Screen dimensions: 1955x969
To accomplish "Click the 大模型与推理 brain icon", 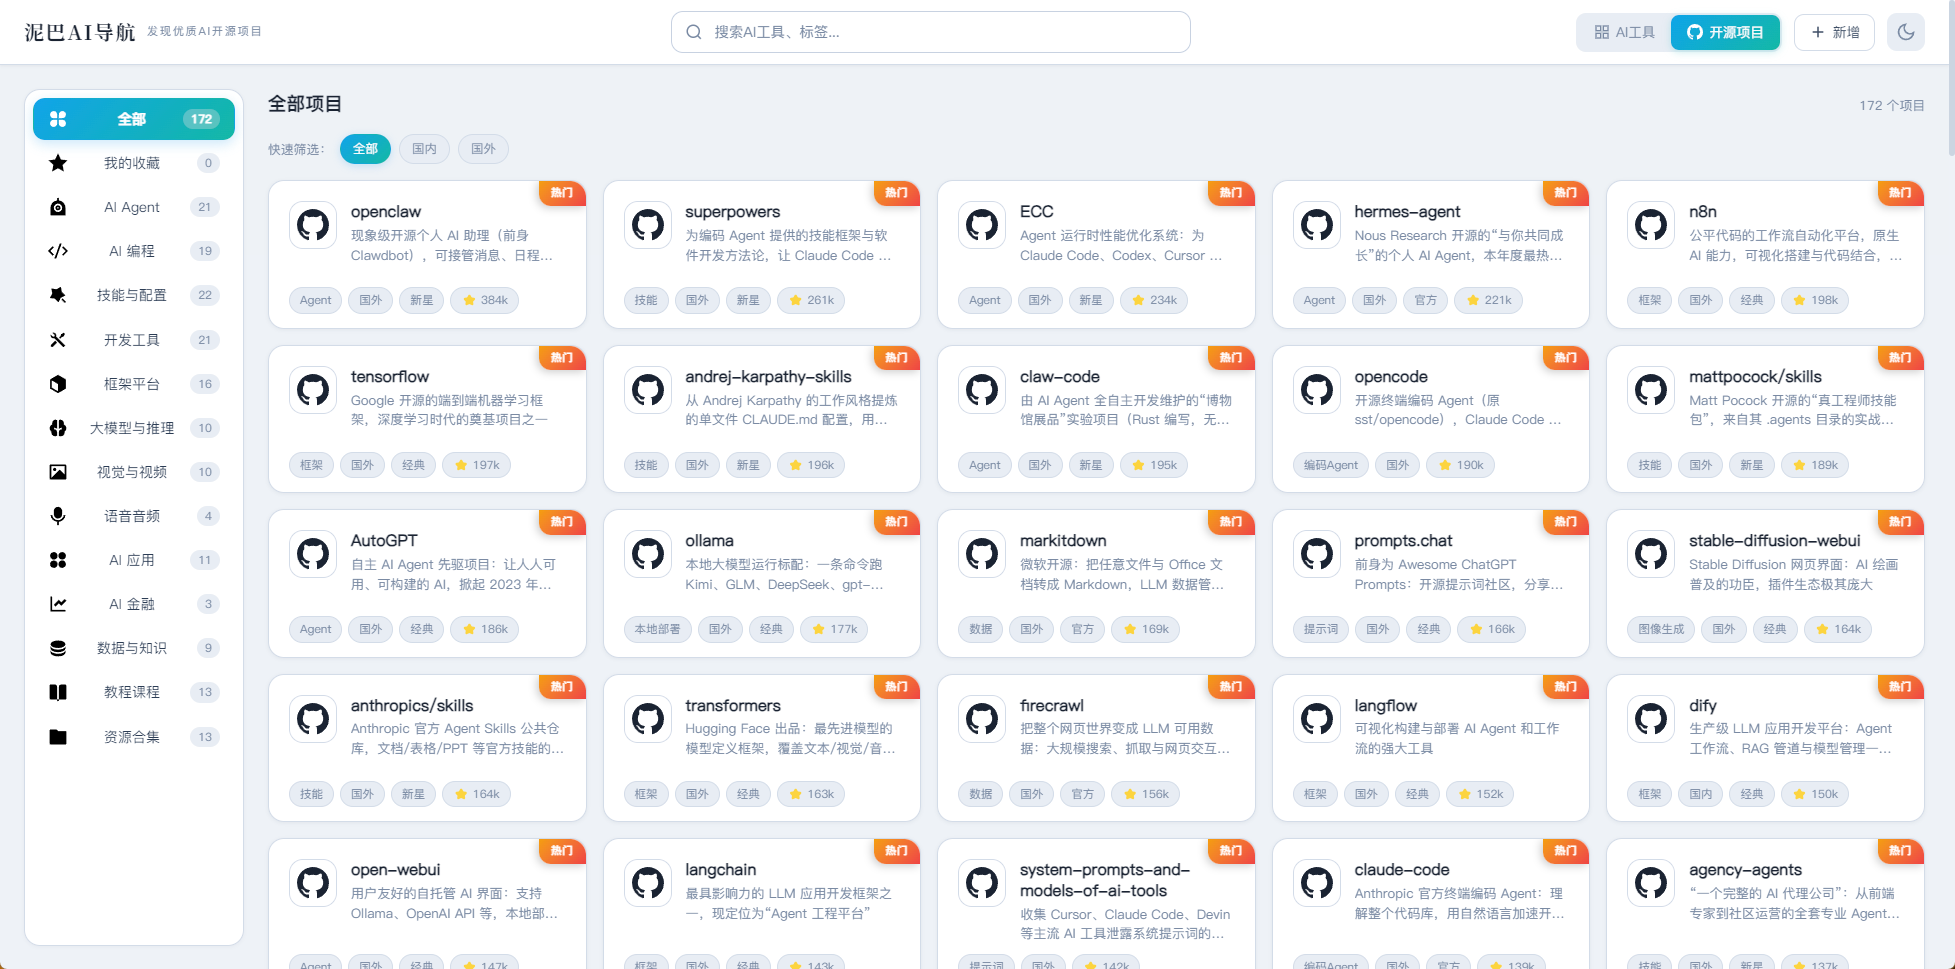I will click(x=58, y=428).
